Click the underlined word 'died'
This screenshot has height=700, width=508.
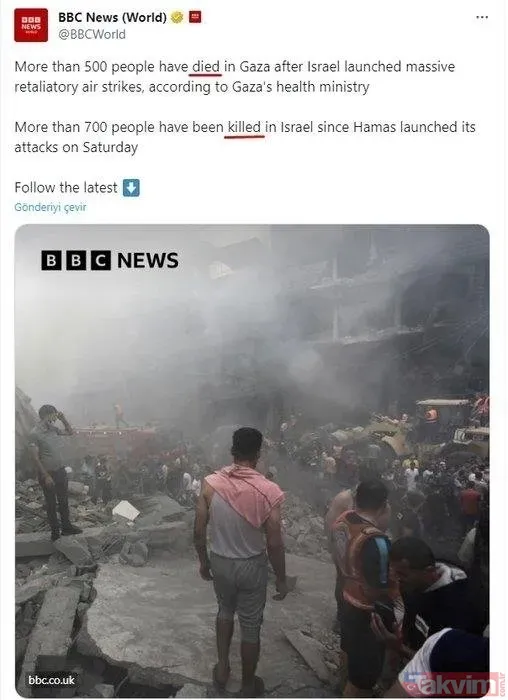206,67
